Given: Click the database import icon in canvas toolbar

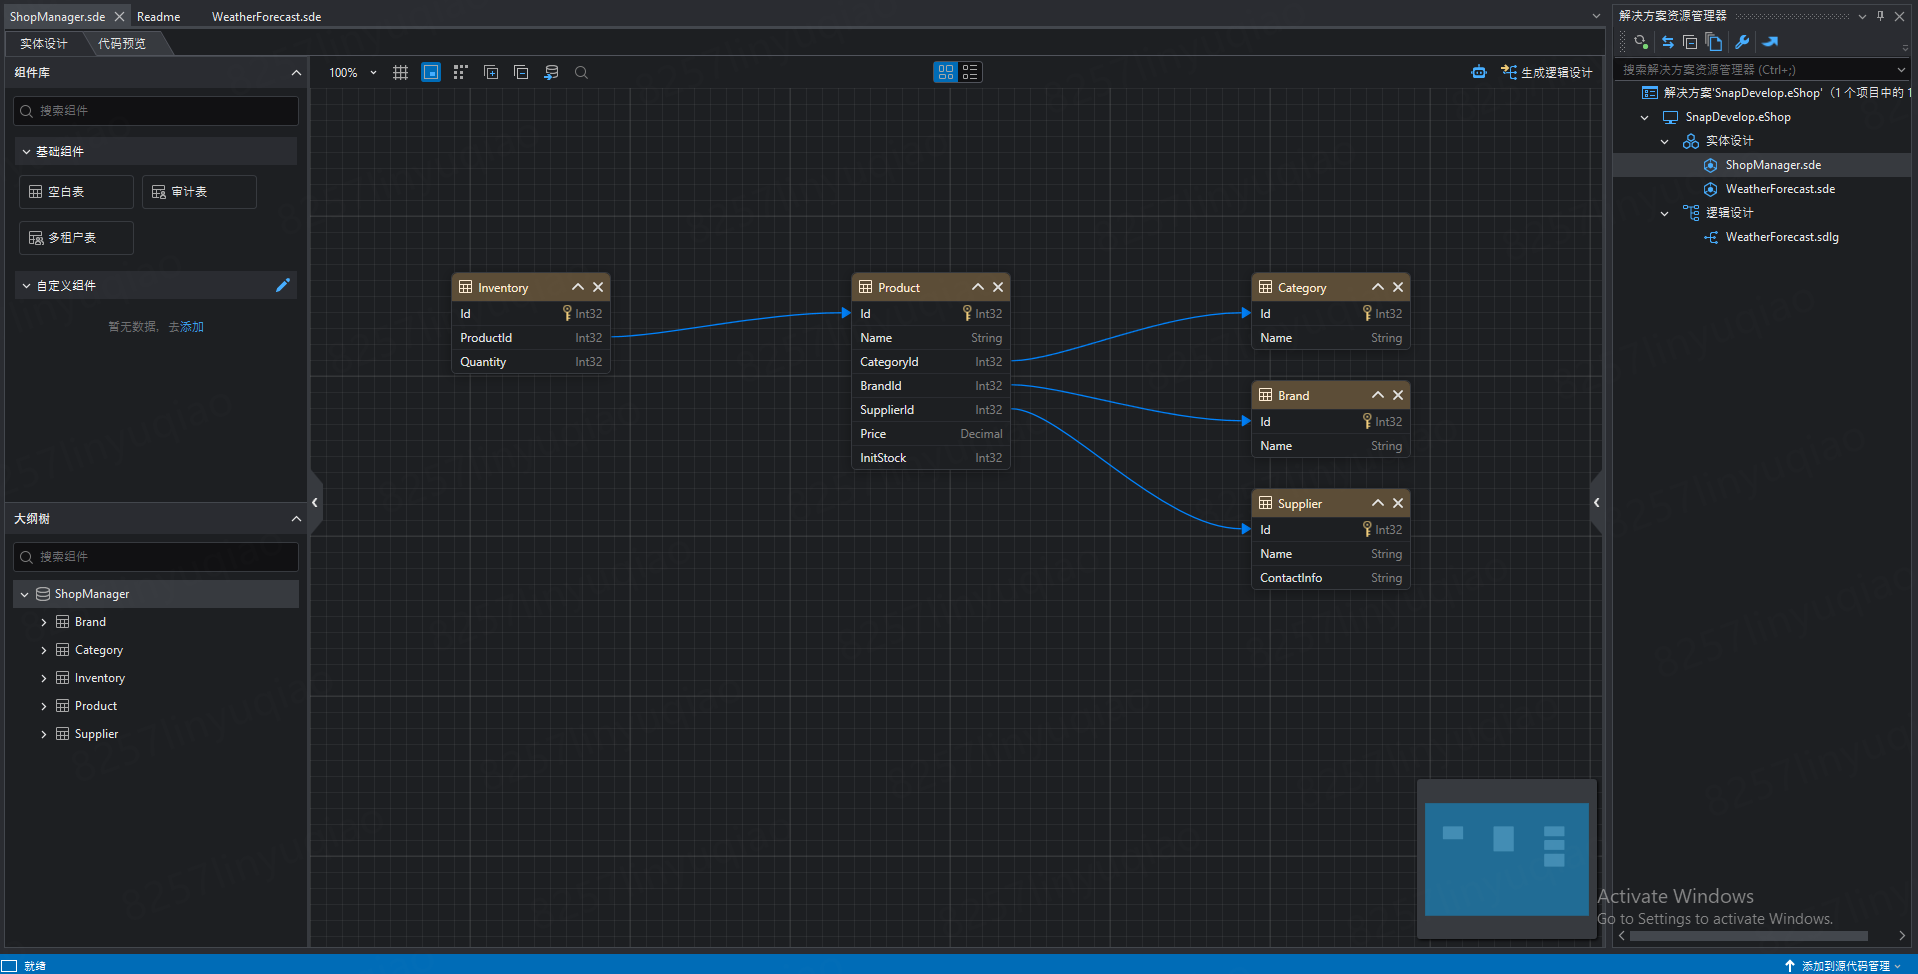Looking at the screenshot, I should tap(551, 72).
